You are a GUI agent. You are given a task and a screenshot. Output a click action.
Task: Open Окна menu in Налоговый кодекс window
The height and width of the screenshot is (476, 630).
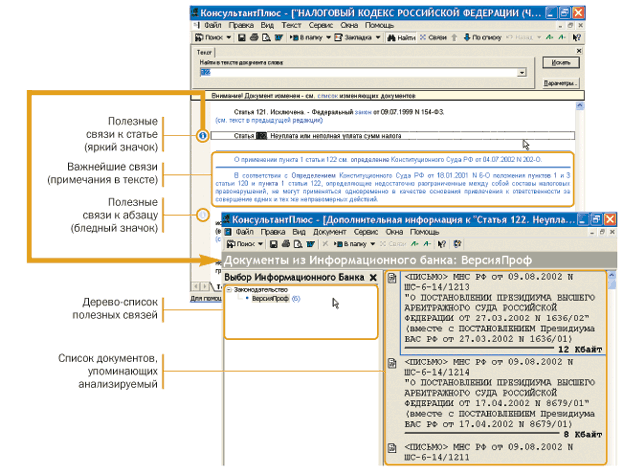(349, 25)
